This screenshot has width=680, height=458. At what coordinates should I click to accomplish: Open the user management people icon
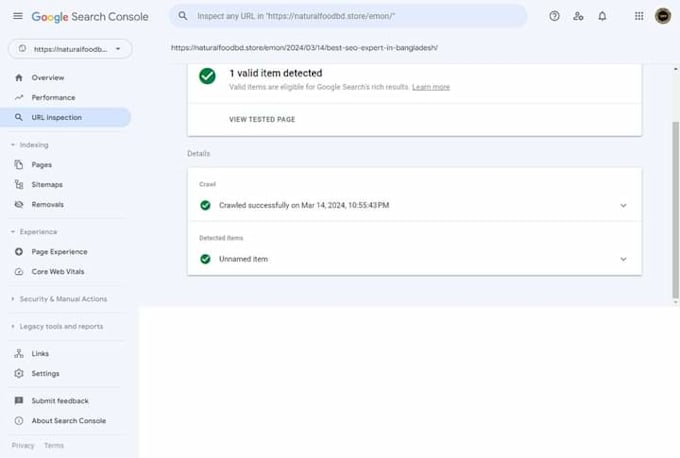[578, 16]
